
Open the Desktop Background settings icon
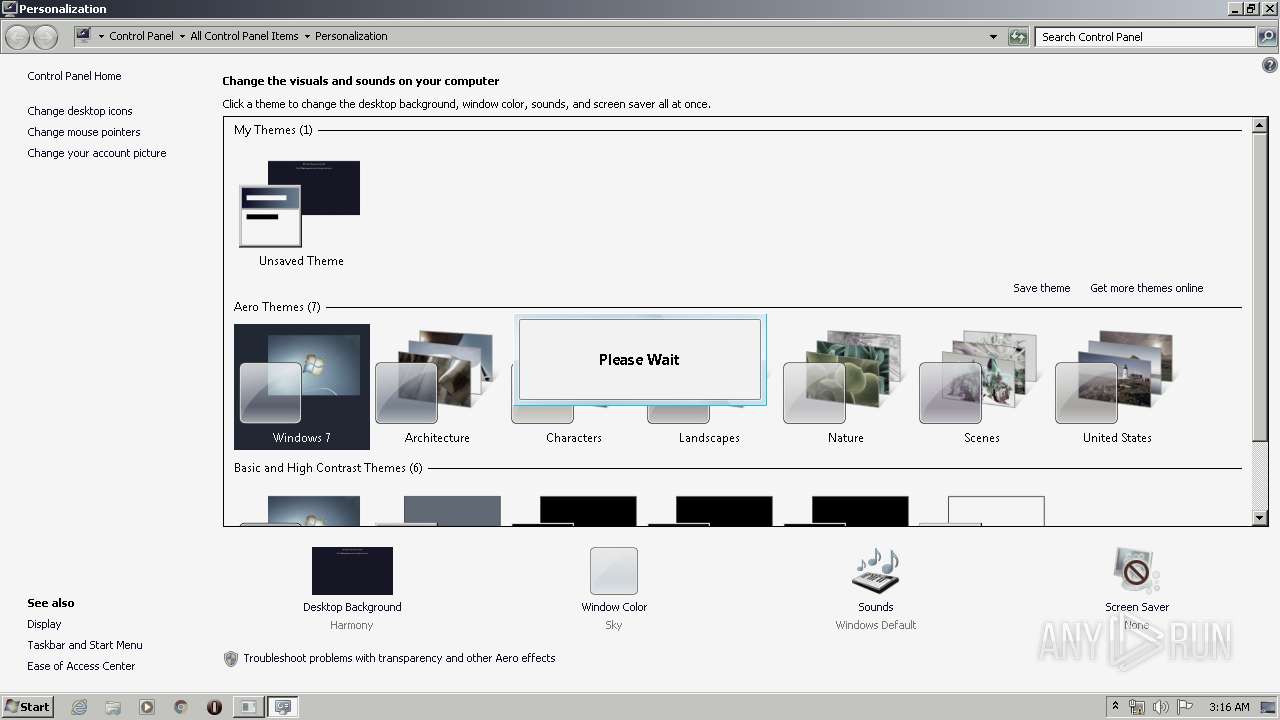pyautogui.click(x=352, y=571)
